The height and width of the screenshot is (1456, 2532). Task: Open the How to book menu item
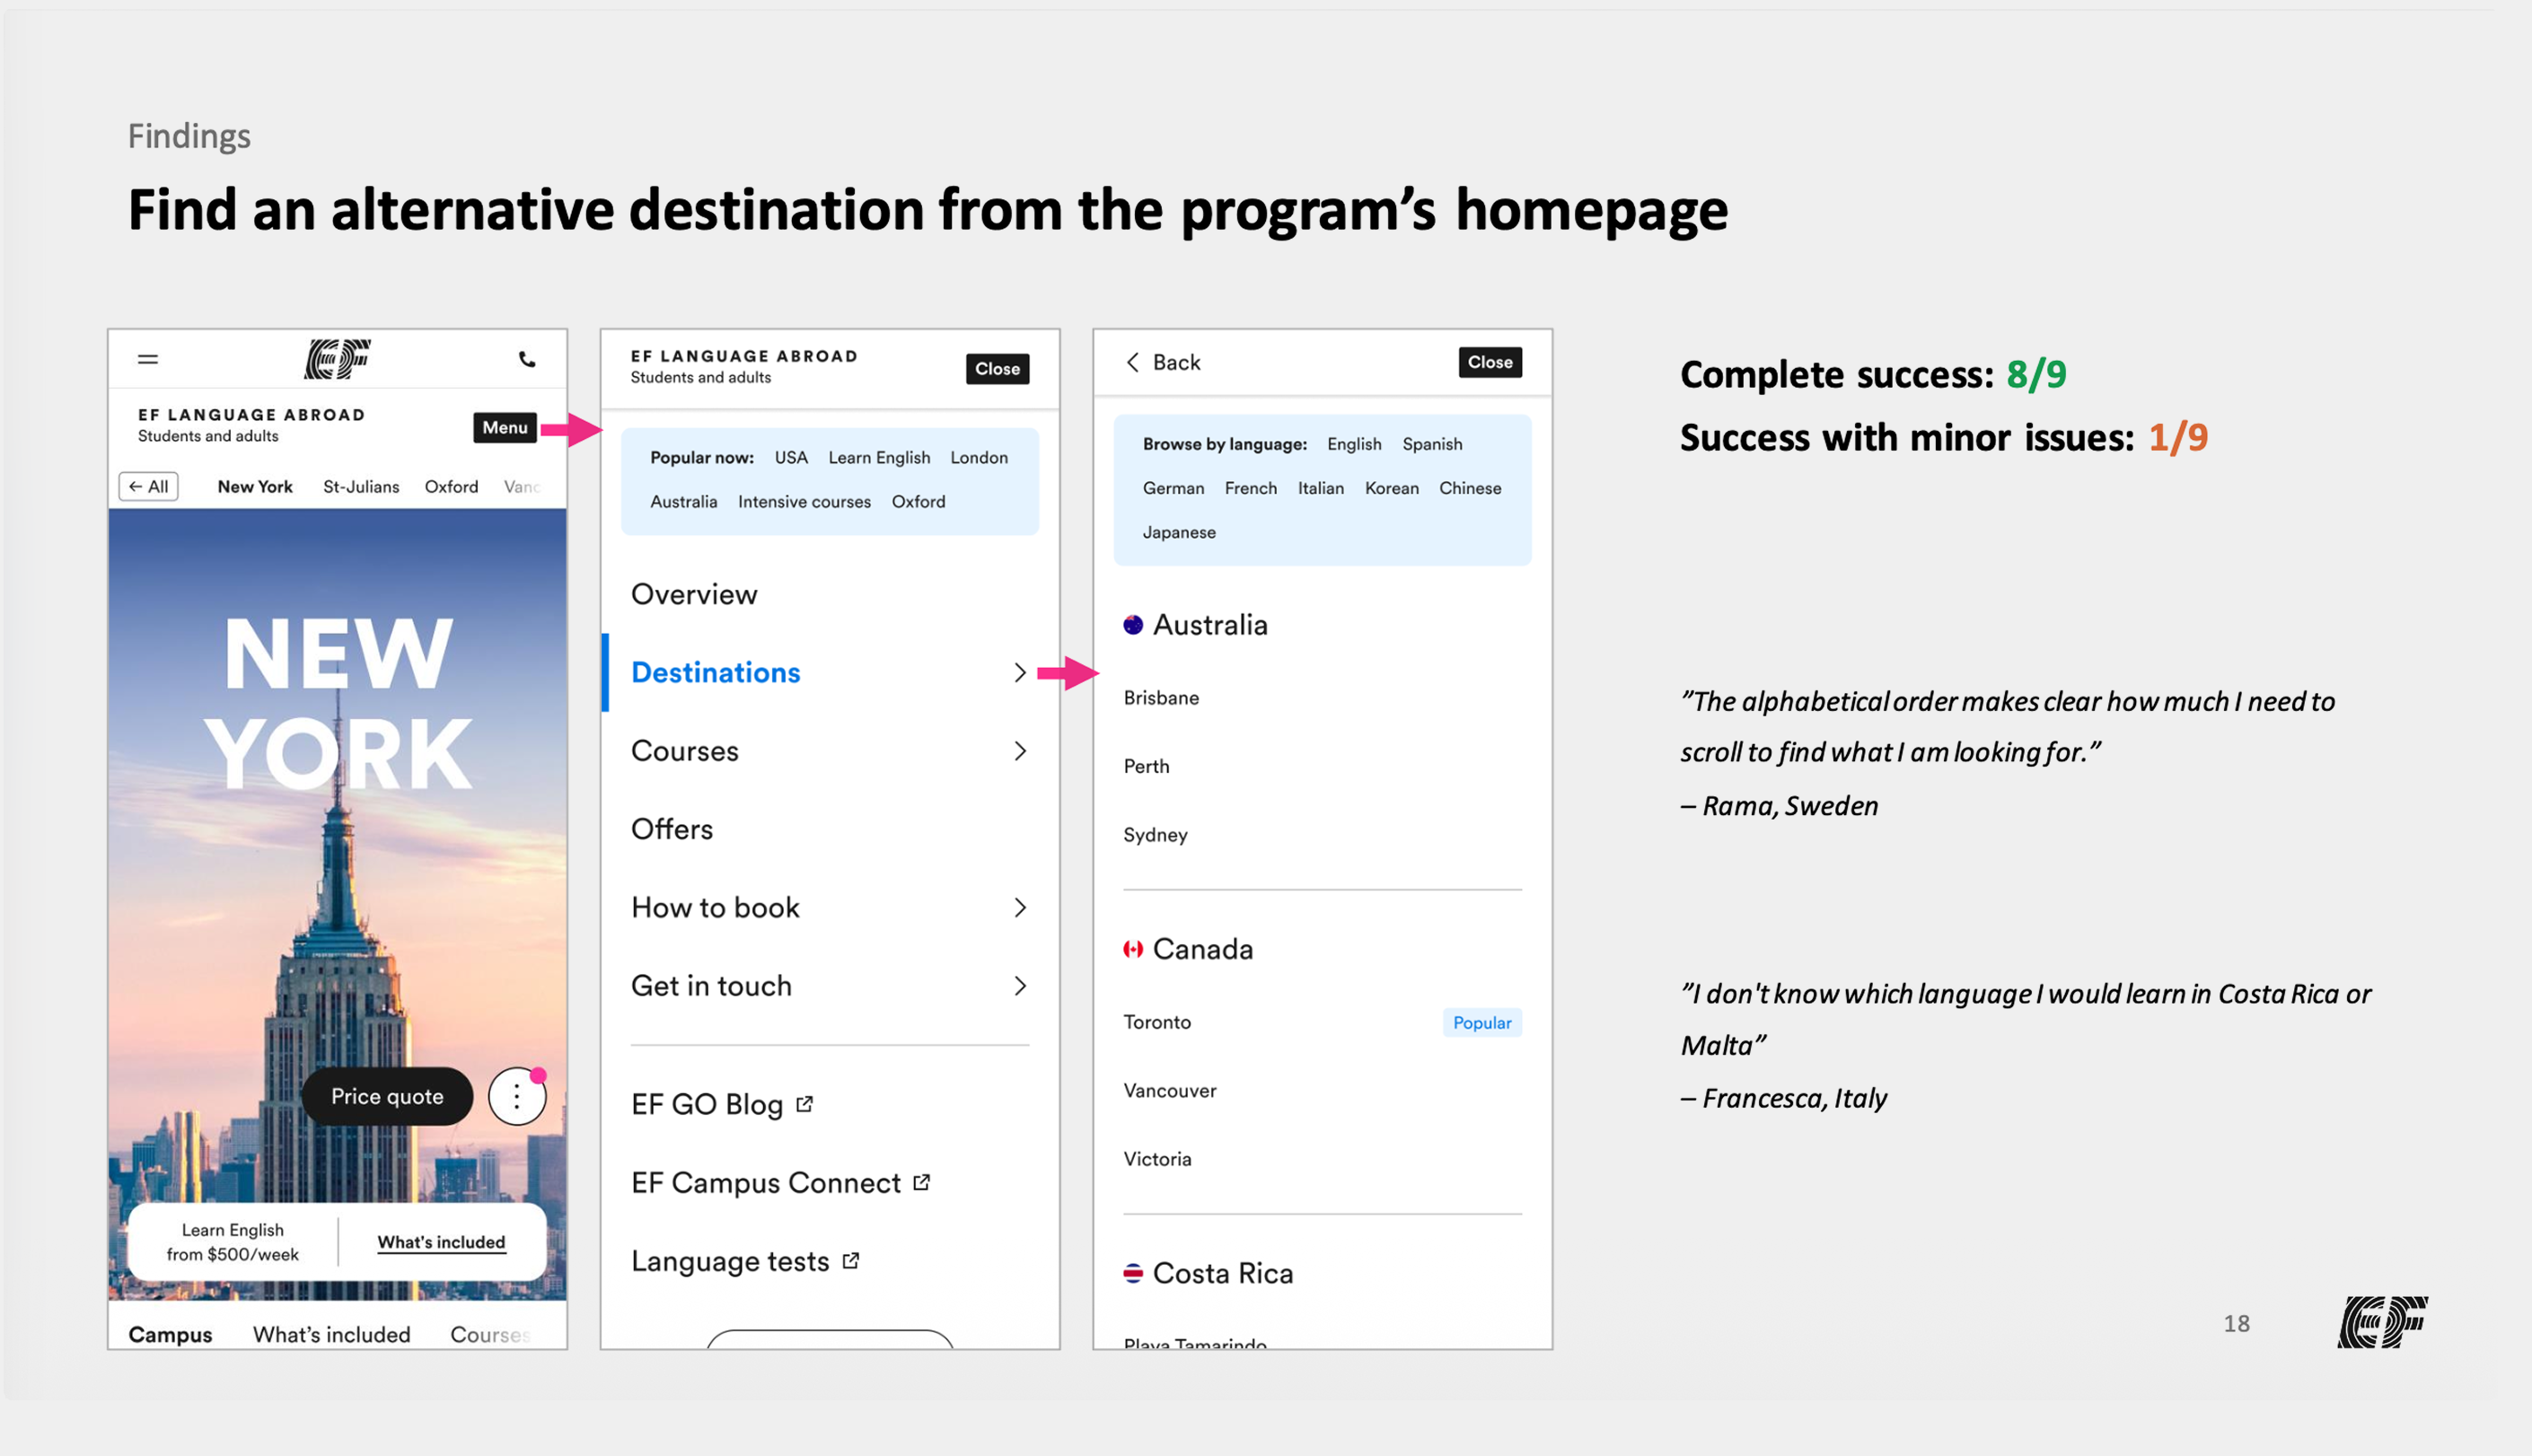coord(715,907)
